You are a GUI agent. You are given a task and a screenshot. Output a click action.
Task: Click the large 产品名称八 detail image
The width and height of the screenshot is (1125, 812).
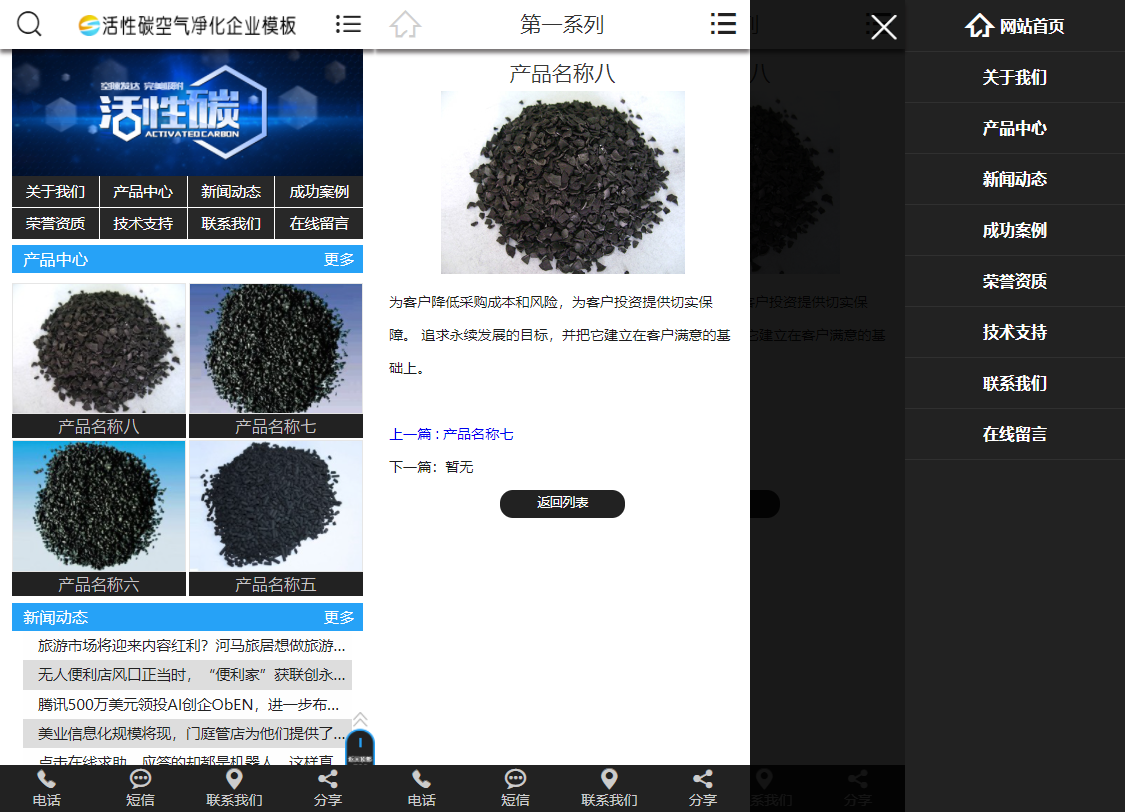coord(562,182)
